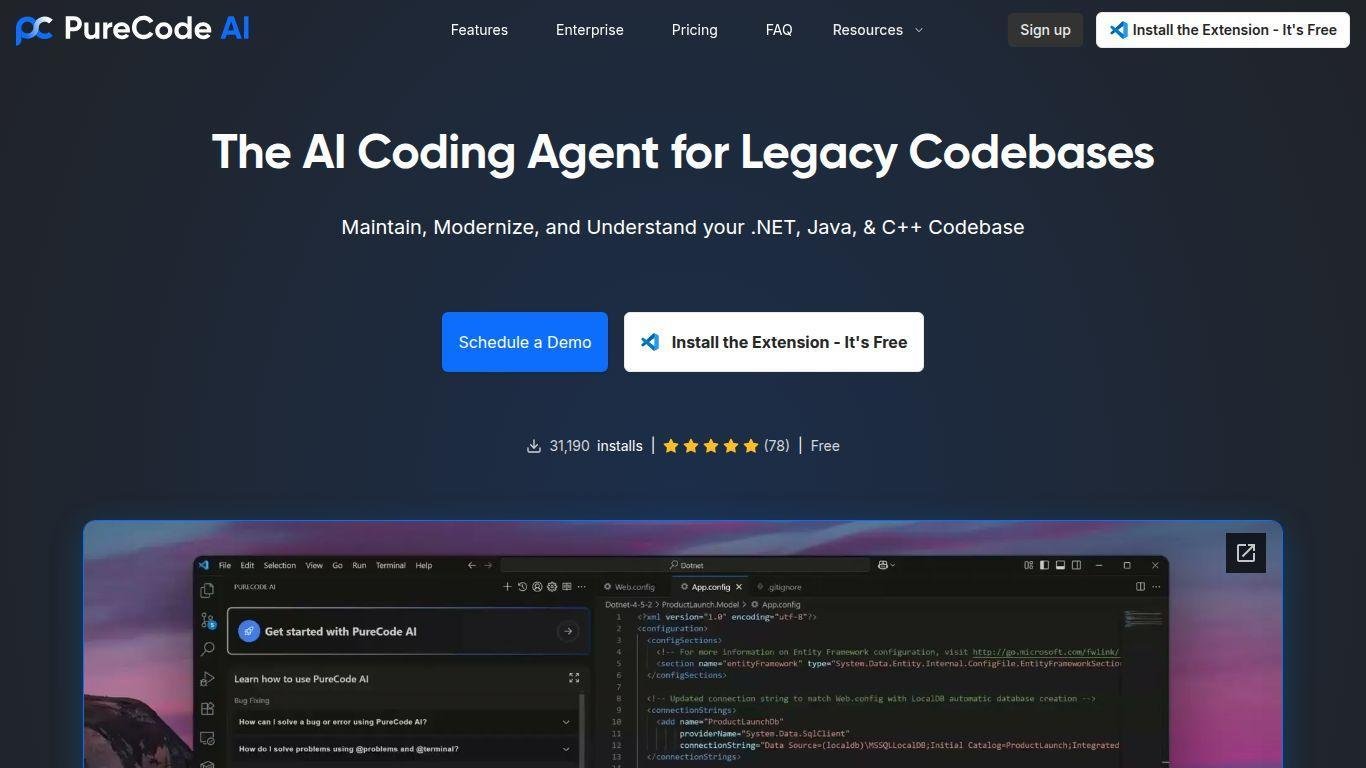Click the chat history icon in PureCode panel

pos(522,587)
